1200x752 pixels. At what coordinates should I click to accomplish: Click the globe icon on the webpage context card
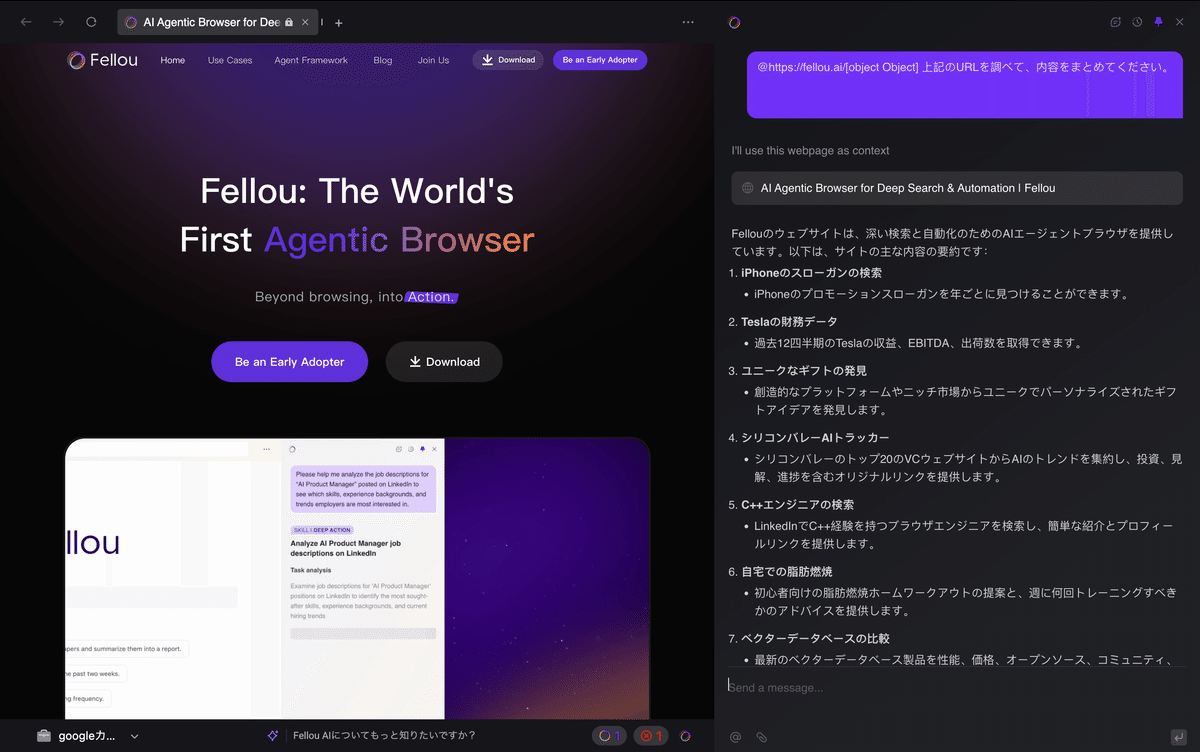[x=750, y=188]
